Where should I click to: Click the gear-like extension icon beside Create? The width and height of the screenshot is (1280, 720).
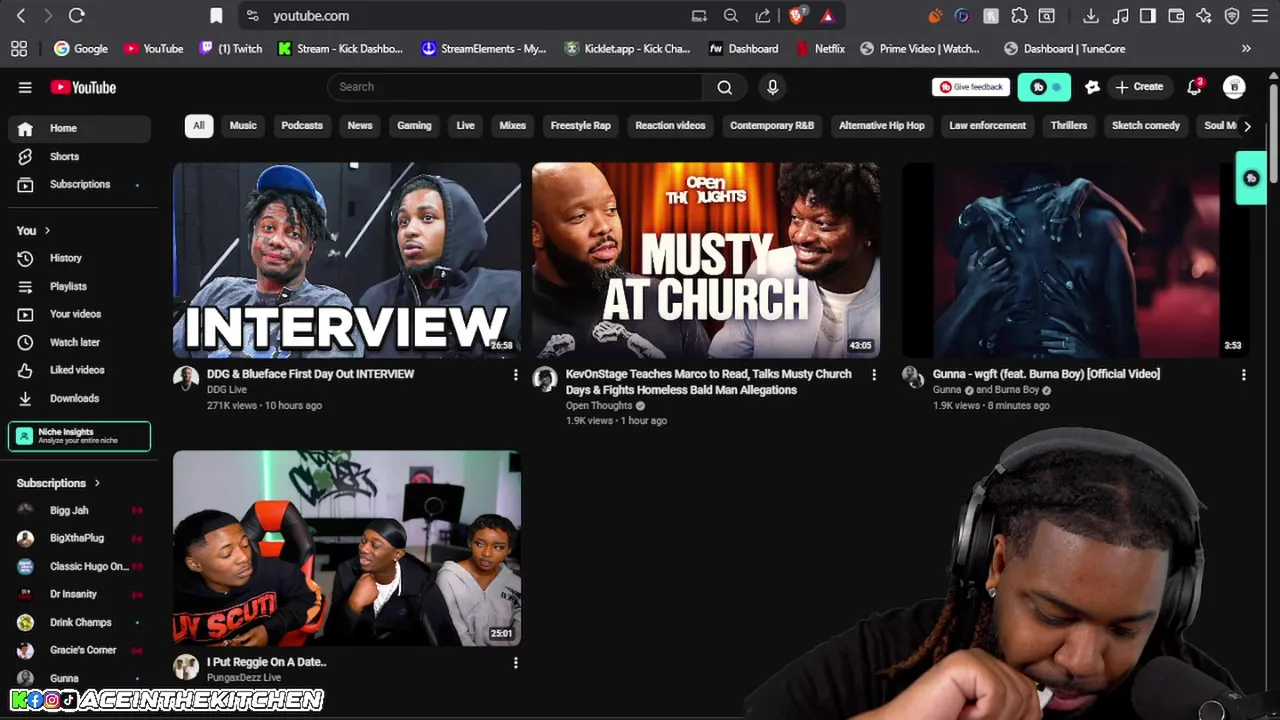coord(1092,87)
